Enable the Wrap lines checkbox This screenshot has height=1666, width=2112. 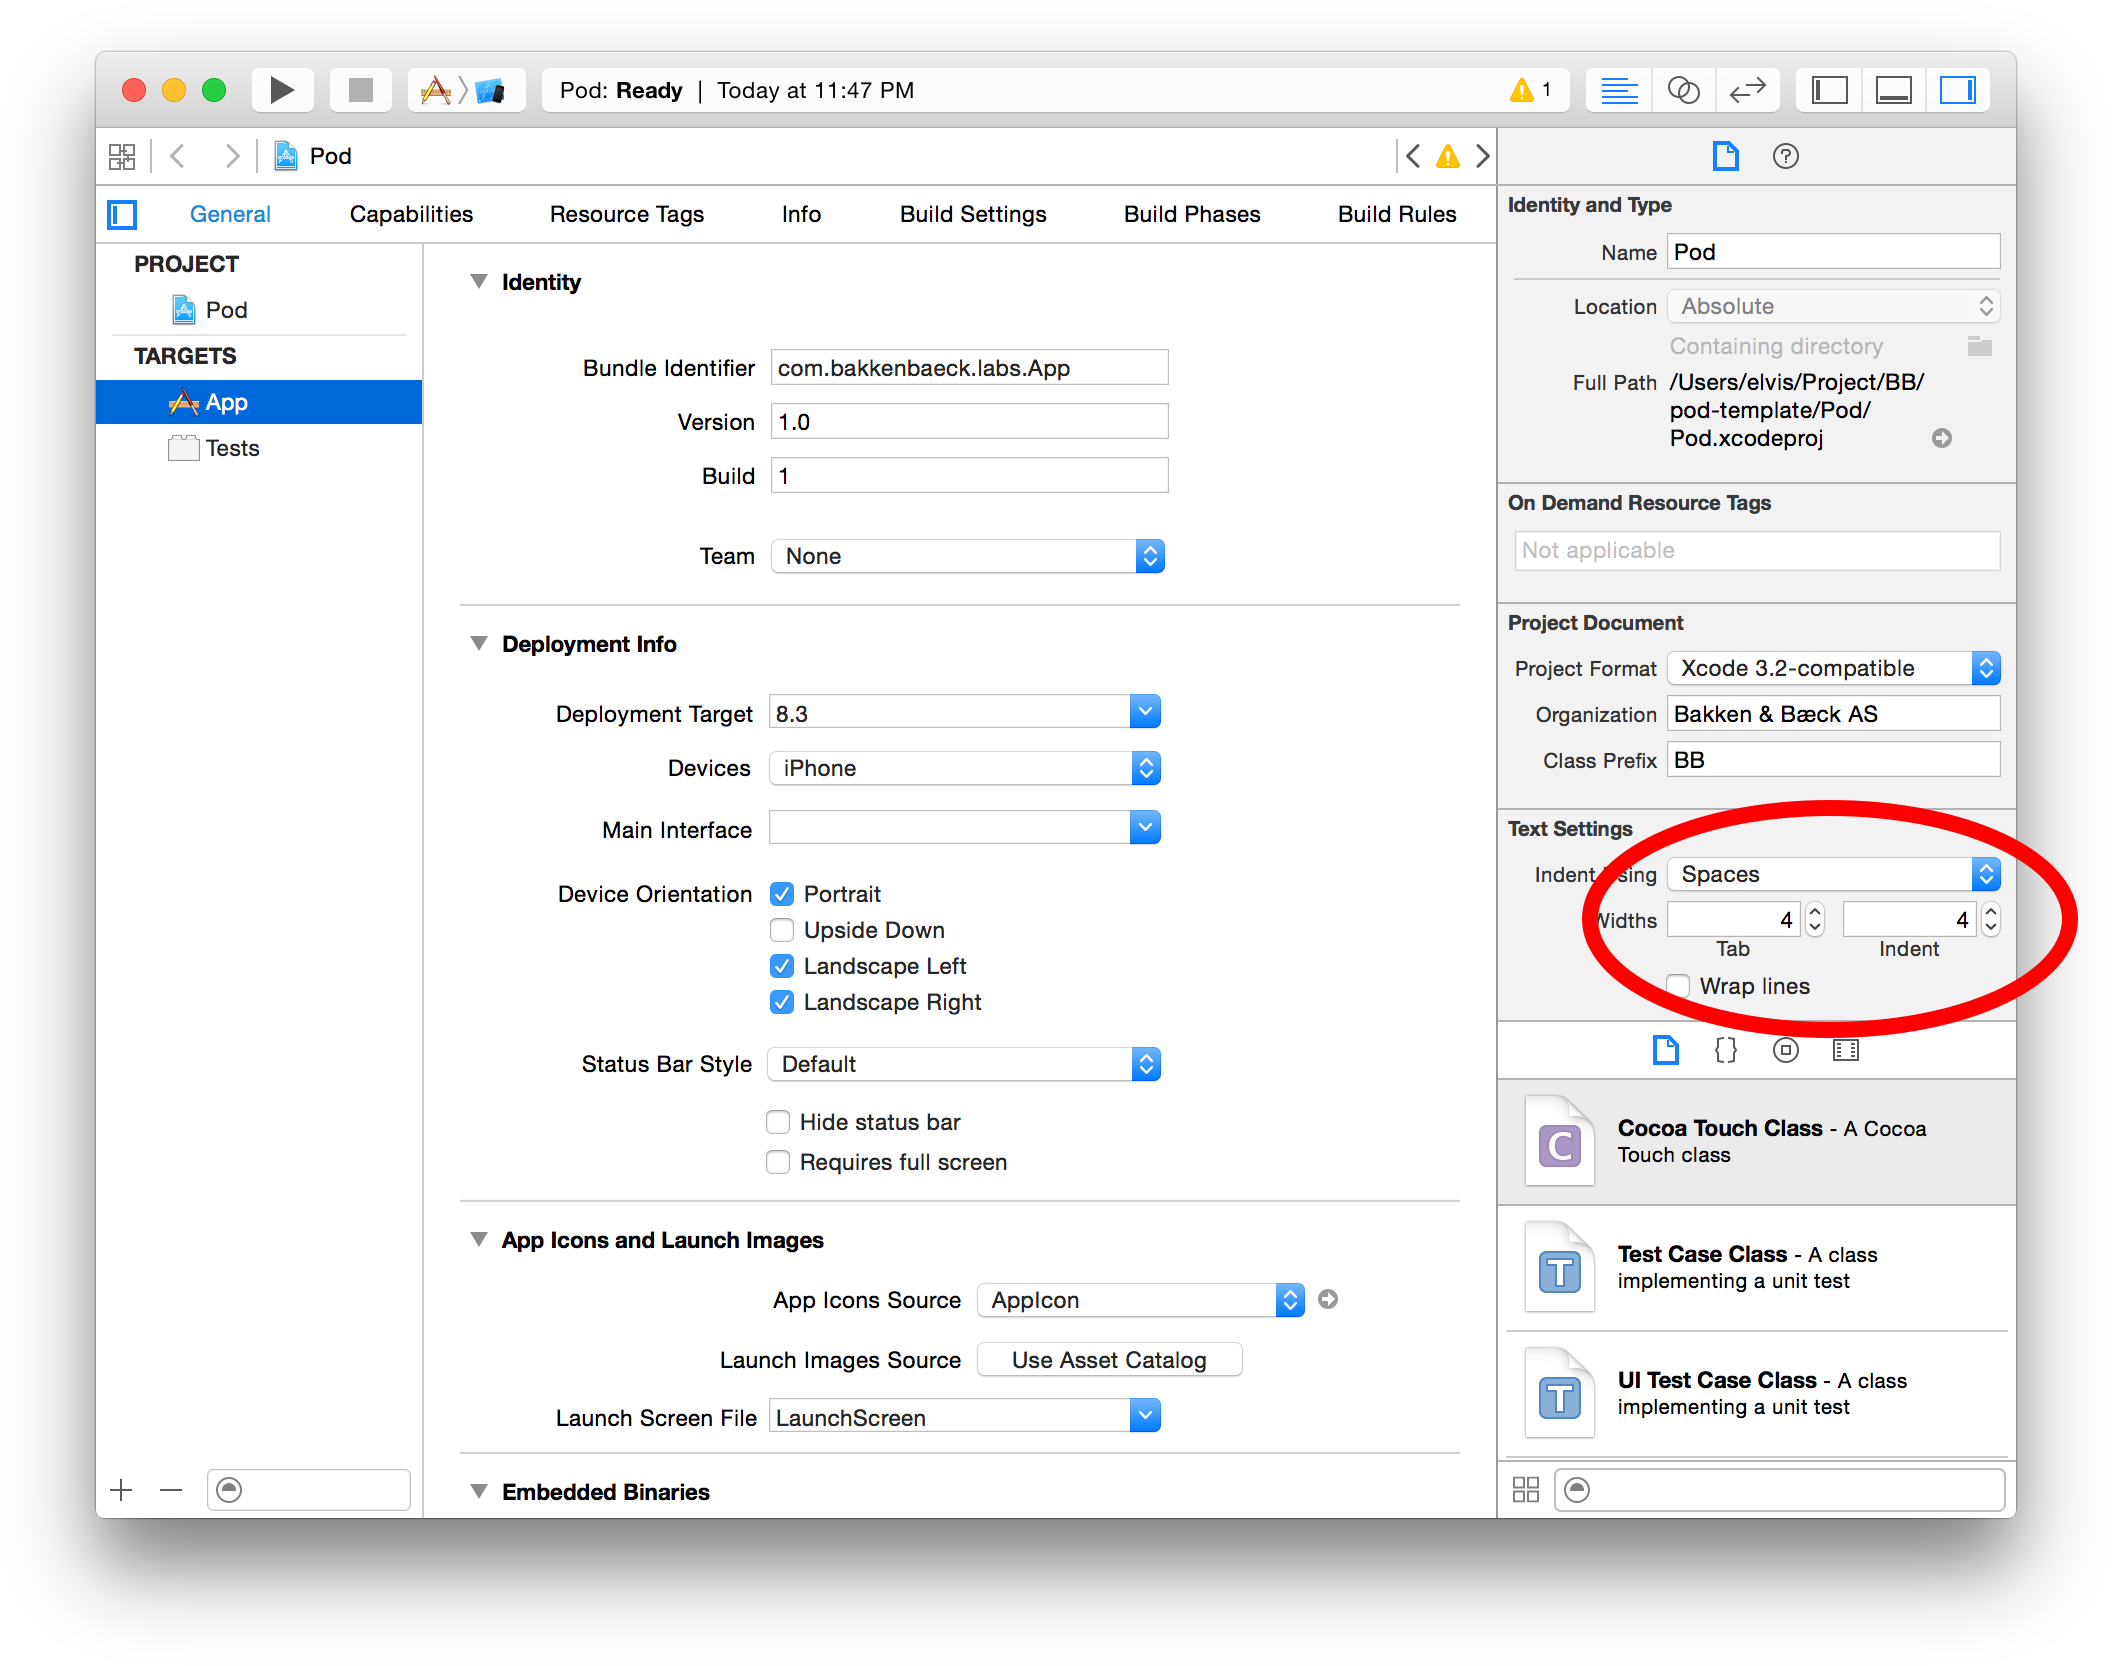pos(1682,986)
